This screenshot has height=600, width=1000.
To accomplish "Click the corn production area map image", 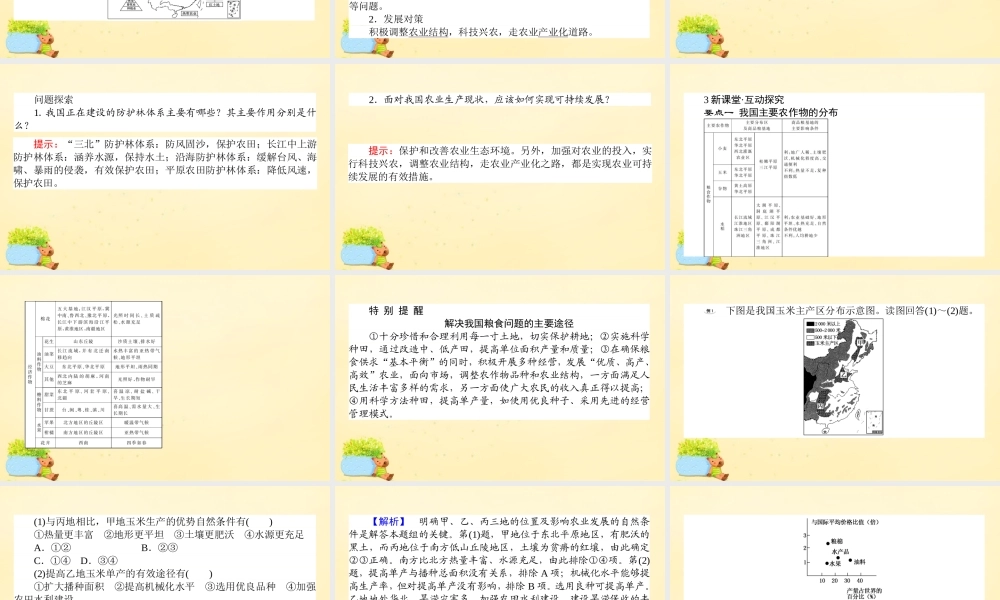I will point(843,377).
